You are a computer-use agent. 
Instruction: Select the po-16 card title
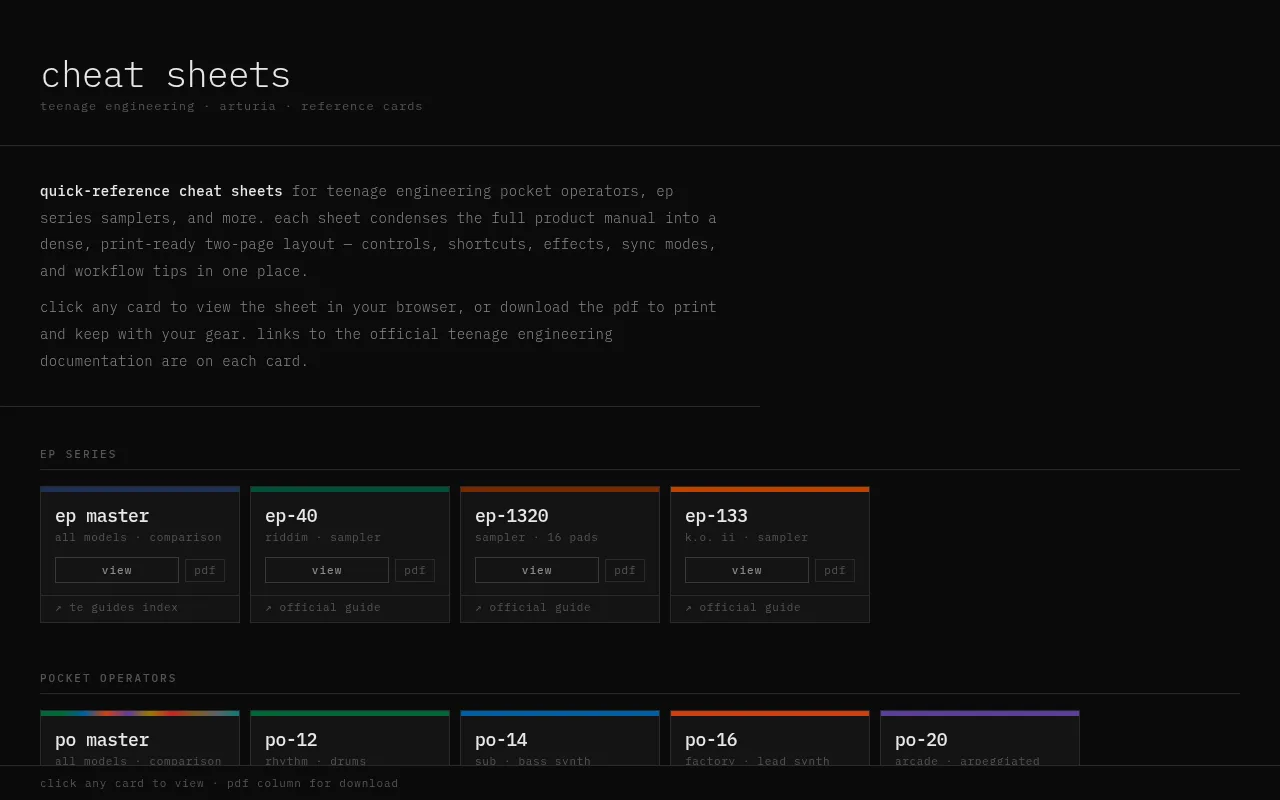pos(711,740)
